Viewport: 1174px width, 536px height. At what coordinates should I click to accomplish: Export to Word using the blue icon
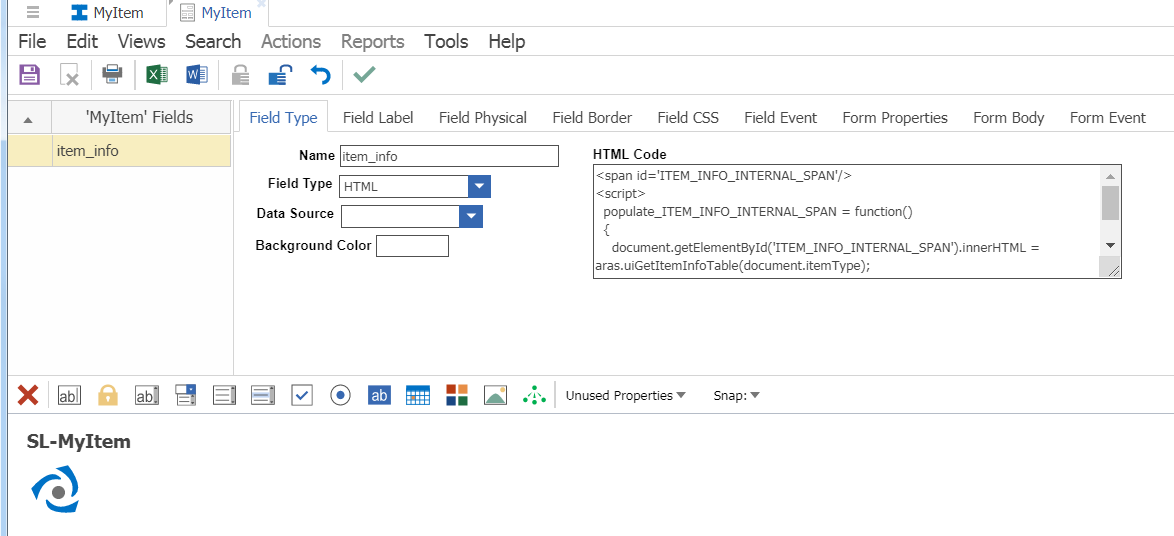point(196,75)
